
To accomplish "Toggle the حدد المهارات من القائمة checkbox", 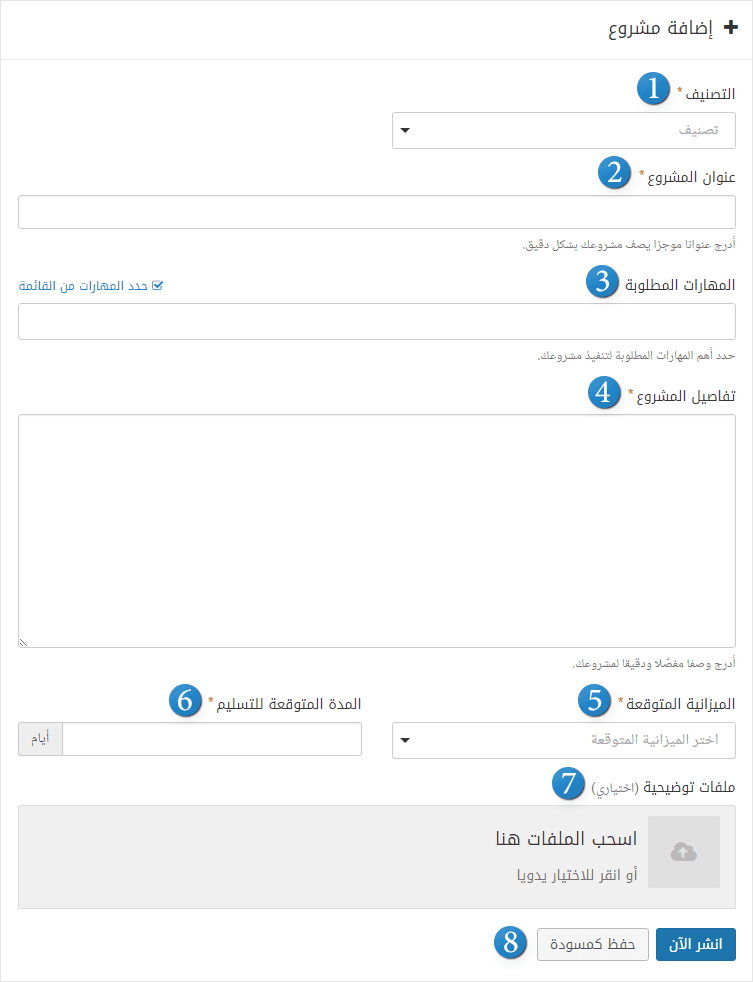I will click(157, 286).
